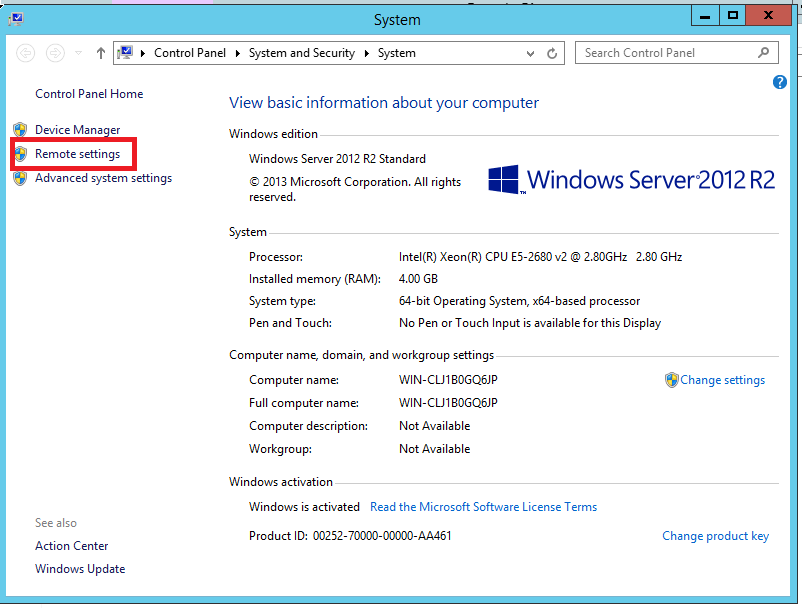Click the shield icon beside Change settings
The width and height of the screenshot is (802, 608).
pos(671,380)
